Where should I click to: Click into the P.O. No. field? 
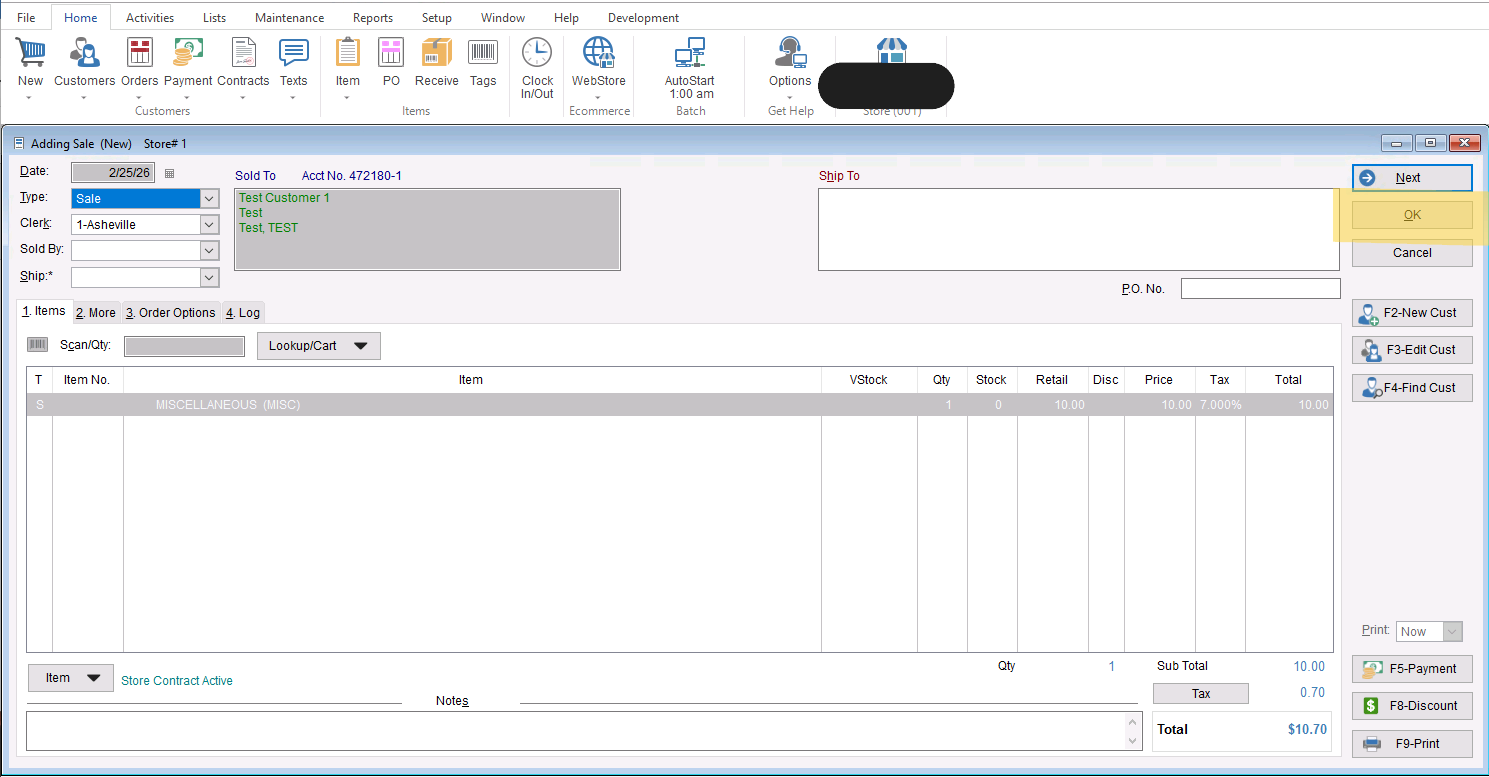[1260, 289]
